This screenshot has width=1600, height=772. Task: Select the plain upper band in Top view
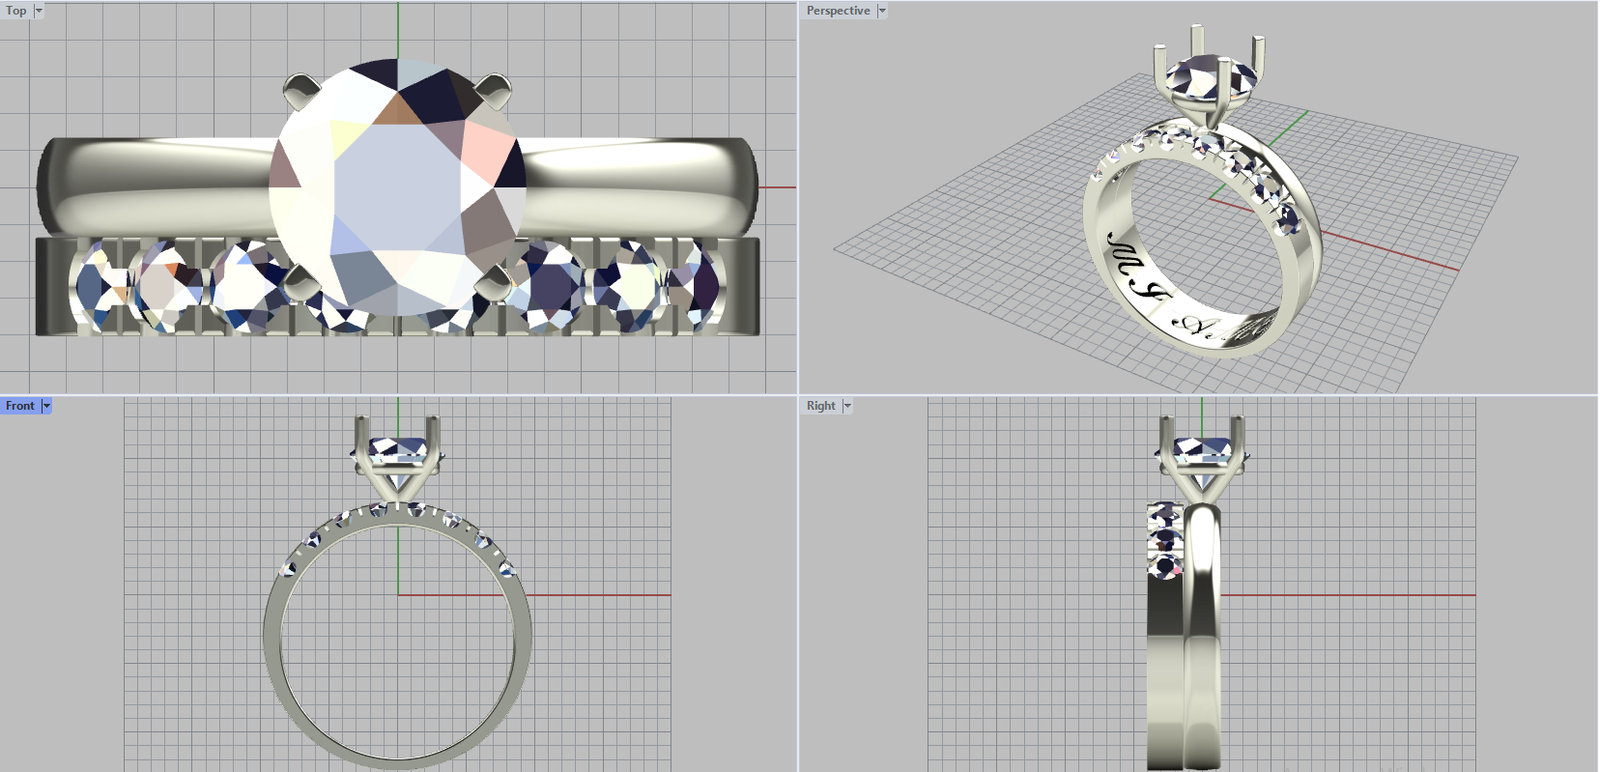click(150, 185)
